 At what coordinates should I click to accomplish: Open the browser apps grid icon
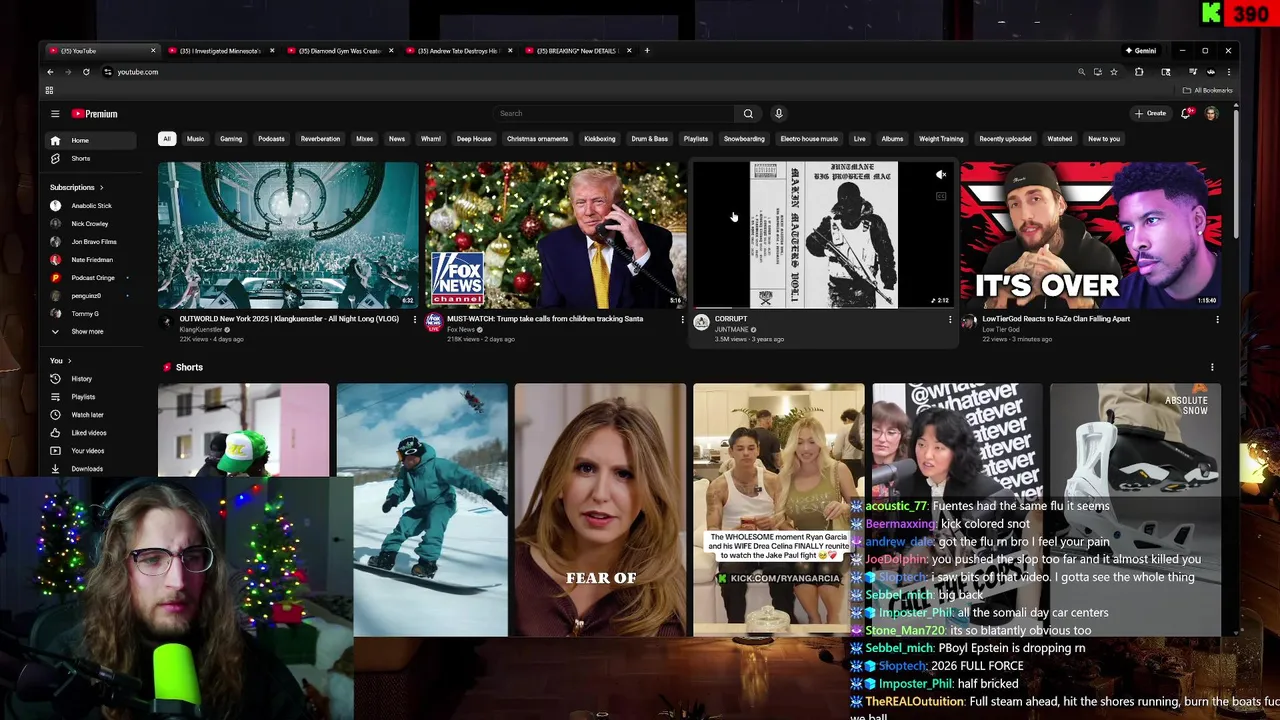tap(49, 90)
